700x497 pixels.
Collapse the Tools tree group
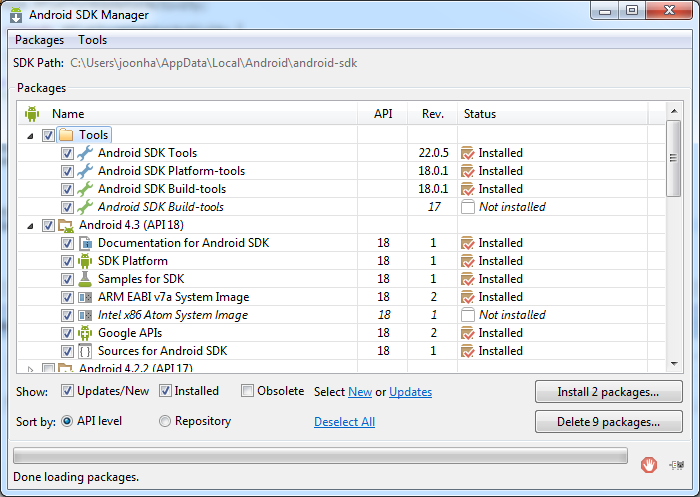[30, 135]
